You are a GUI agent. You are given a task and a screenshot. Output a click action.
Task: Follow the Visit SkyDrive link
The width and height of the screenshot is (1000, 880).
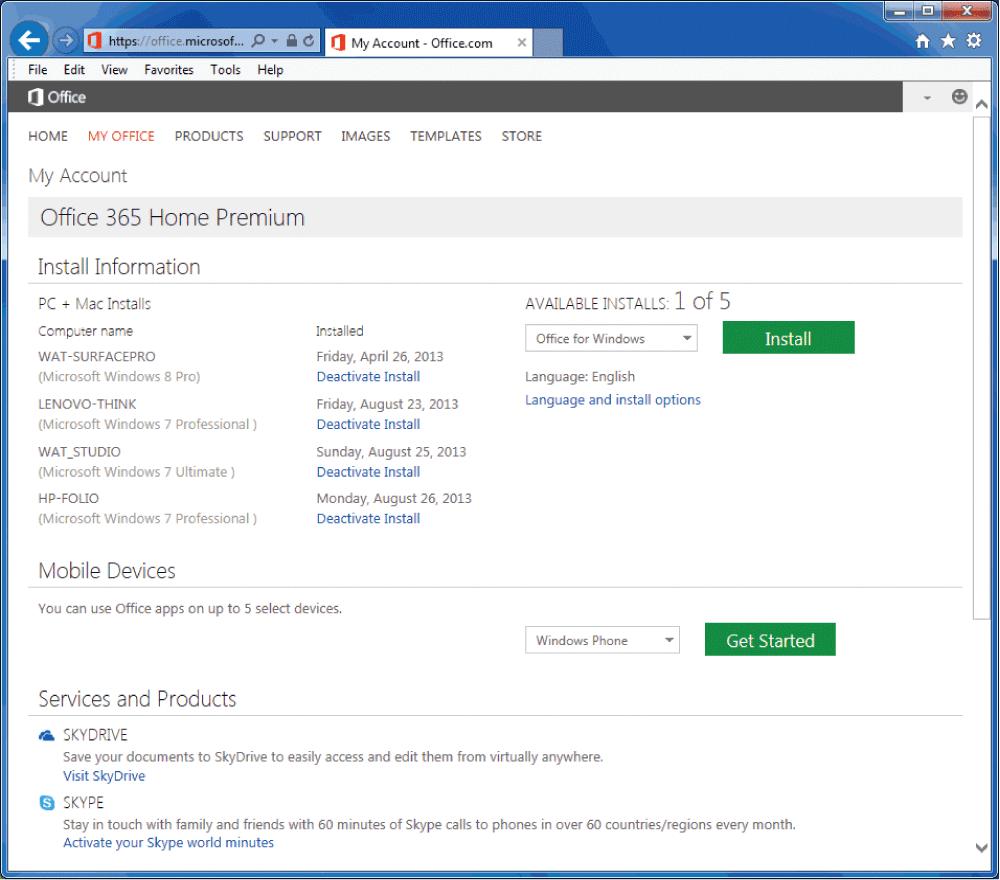pos(104,775)
